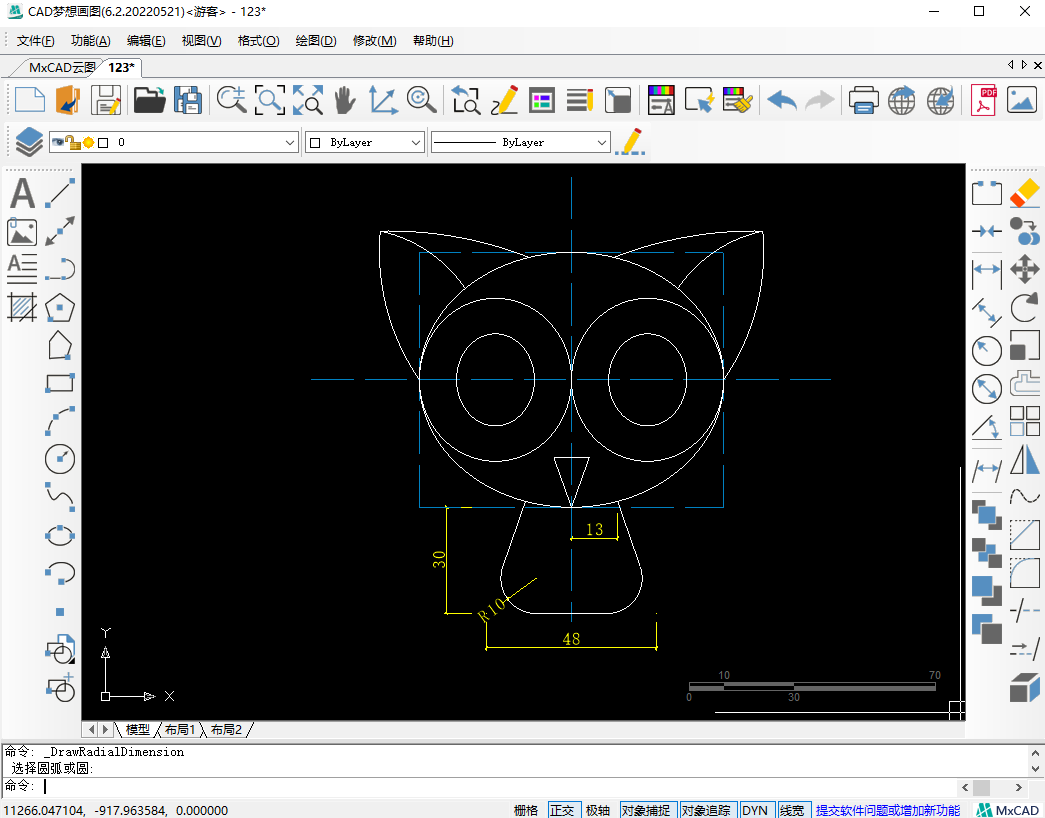Click the New file icon
1045x818 pixels.
coord(29,101)
